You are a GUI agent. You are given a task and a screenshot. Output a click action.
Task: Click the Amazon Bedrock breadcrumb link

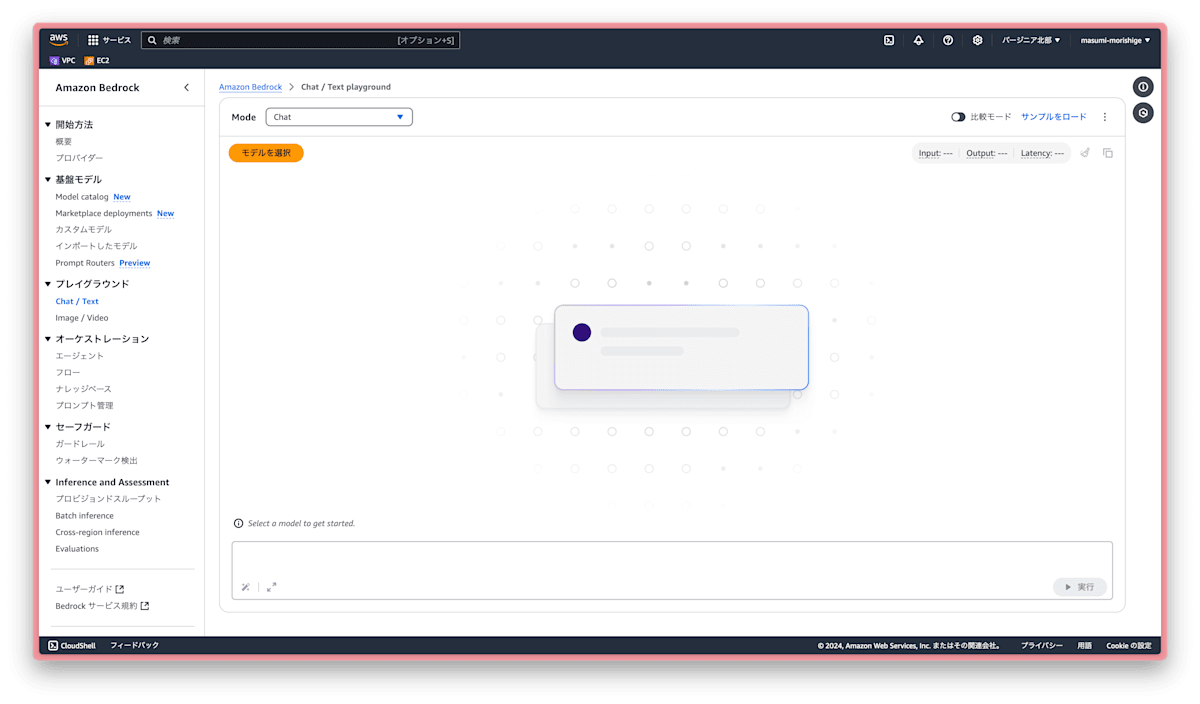250,87
